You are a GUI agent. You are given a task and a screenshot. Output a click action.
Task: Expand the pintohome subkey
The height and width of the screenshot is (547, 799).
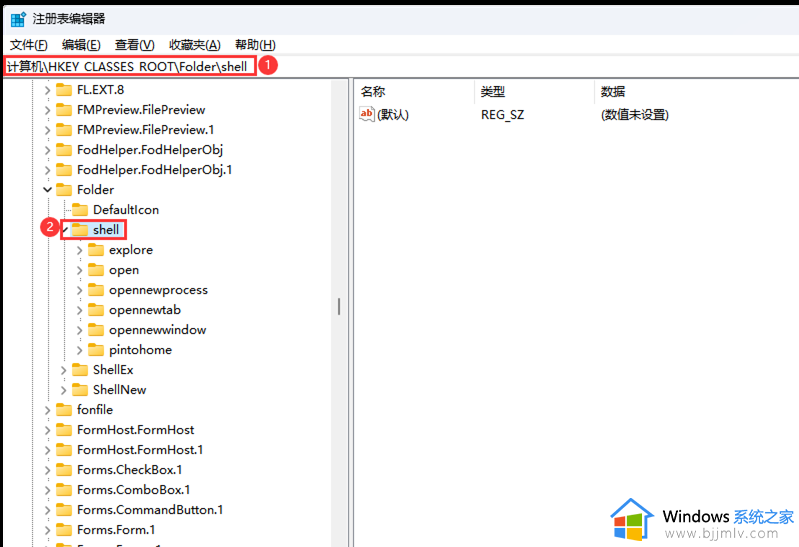click(x=79, y=350)
